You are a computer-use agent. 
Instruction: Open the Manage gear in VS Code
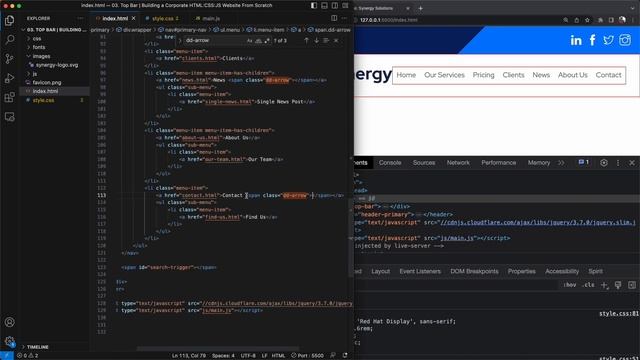pyautogui.click(x=9, y=341)
